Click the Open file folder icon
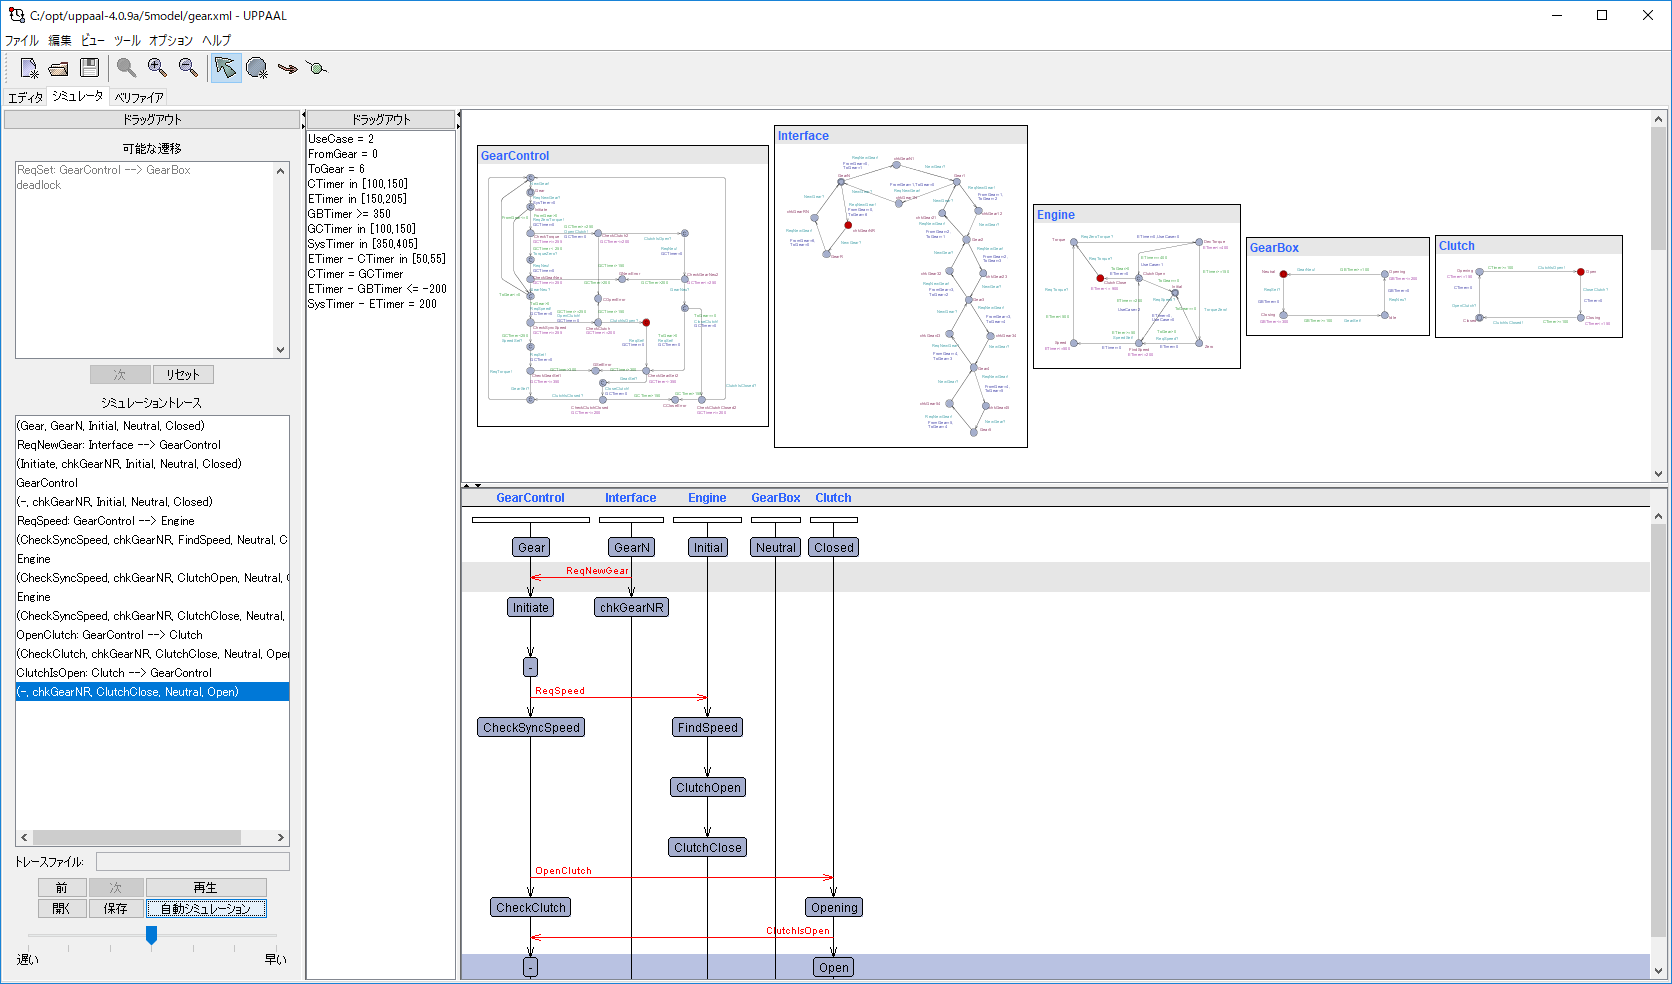Image resolution: width=1672 pixels, height=984 pixels. point(59,68)
